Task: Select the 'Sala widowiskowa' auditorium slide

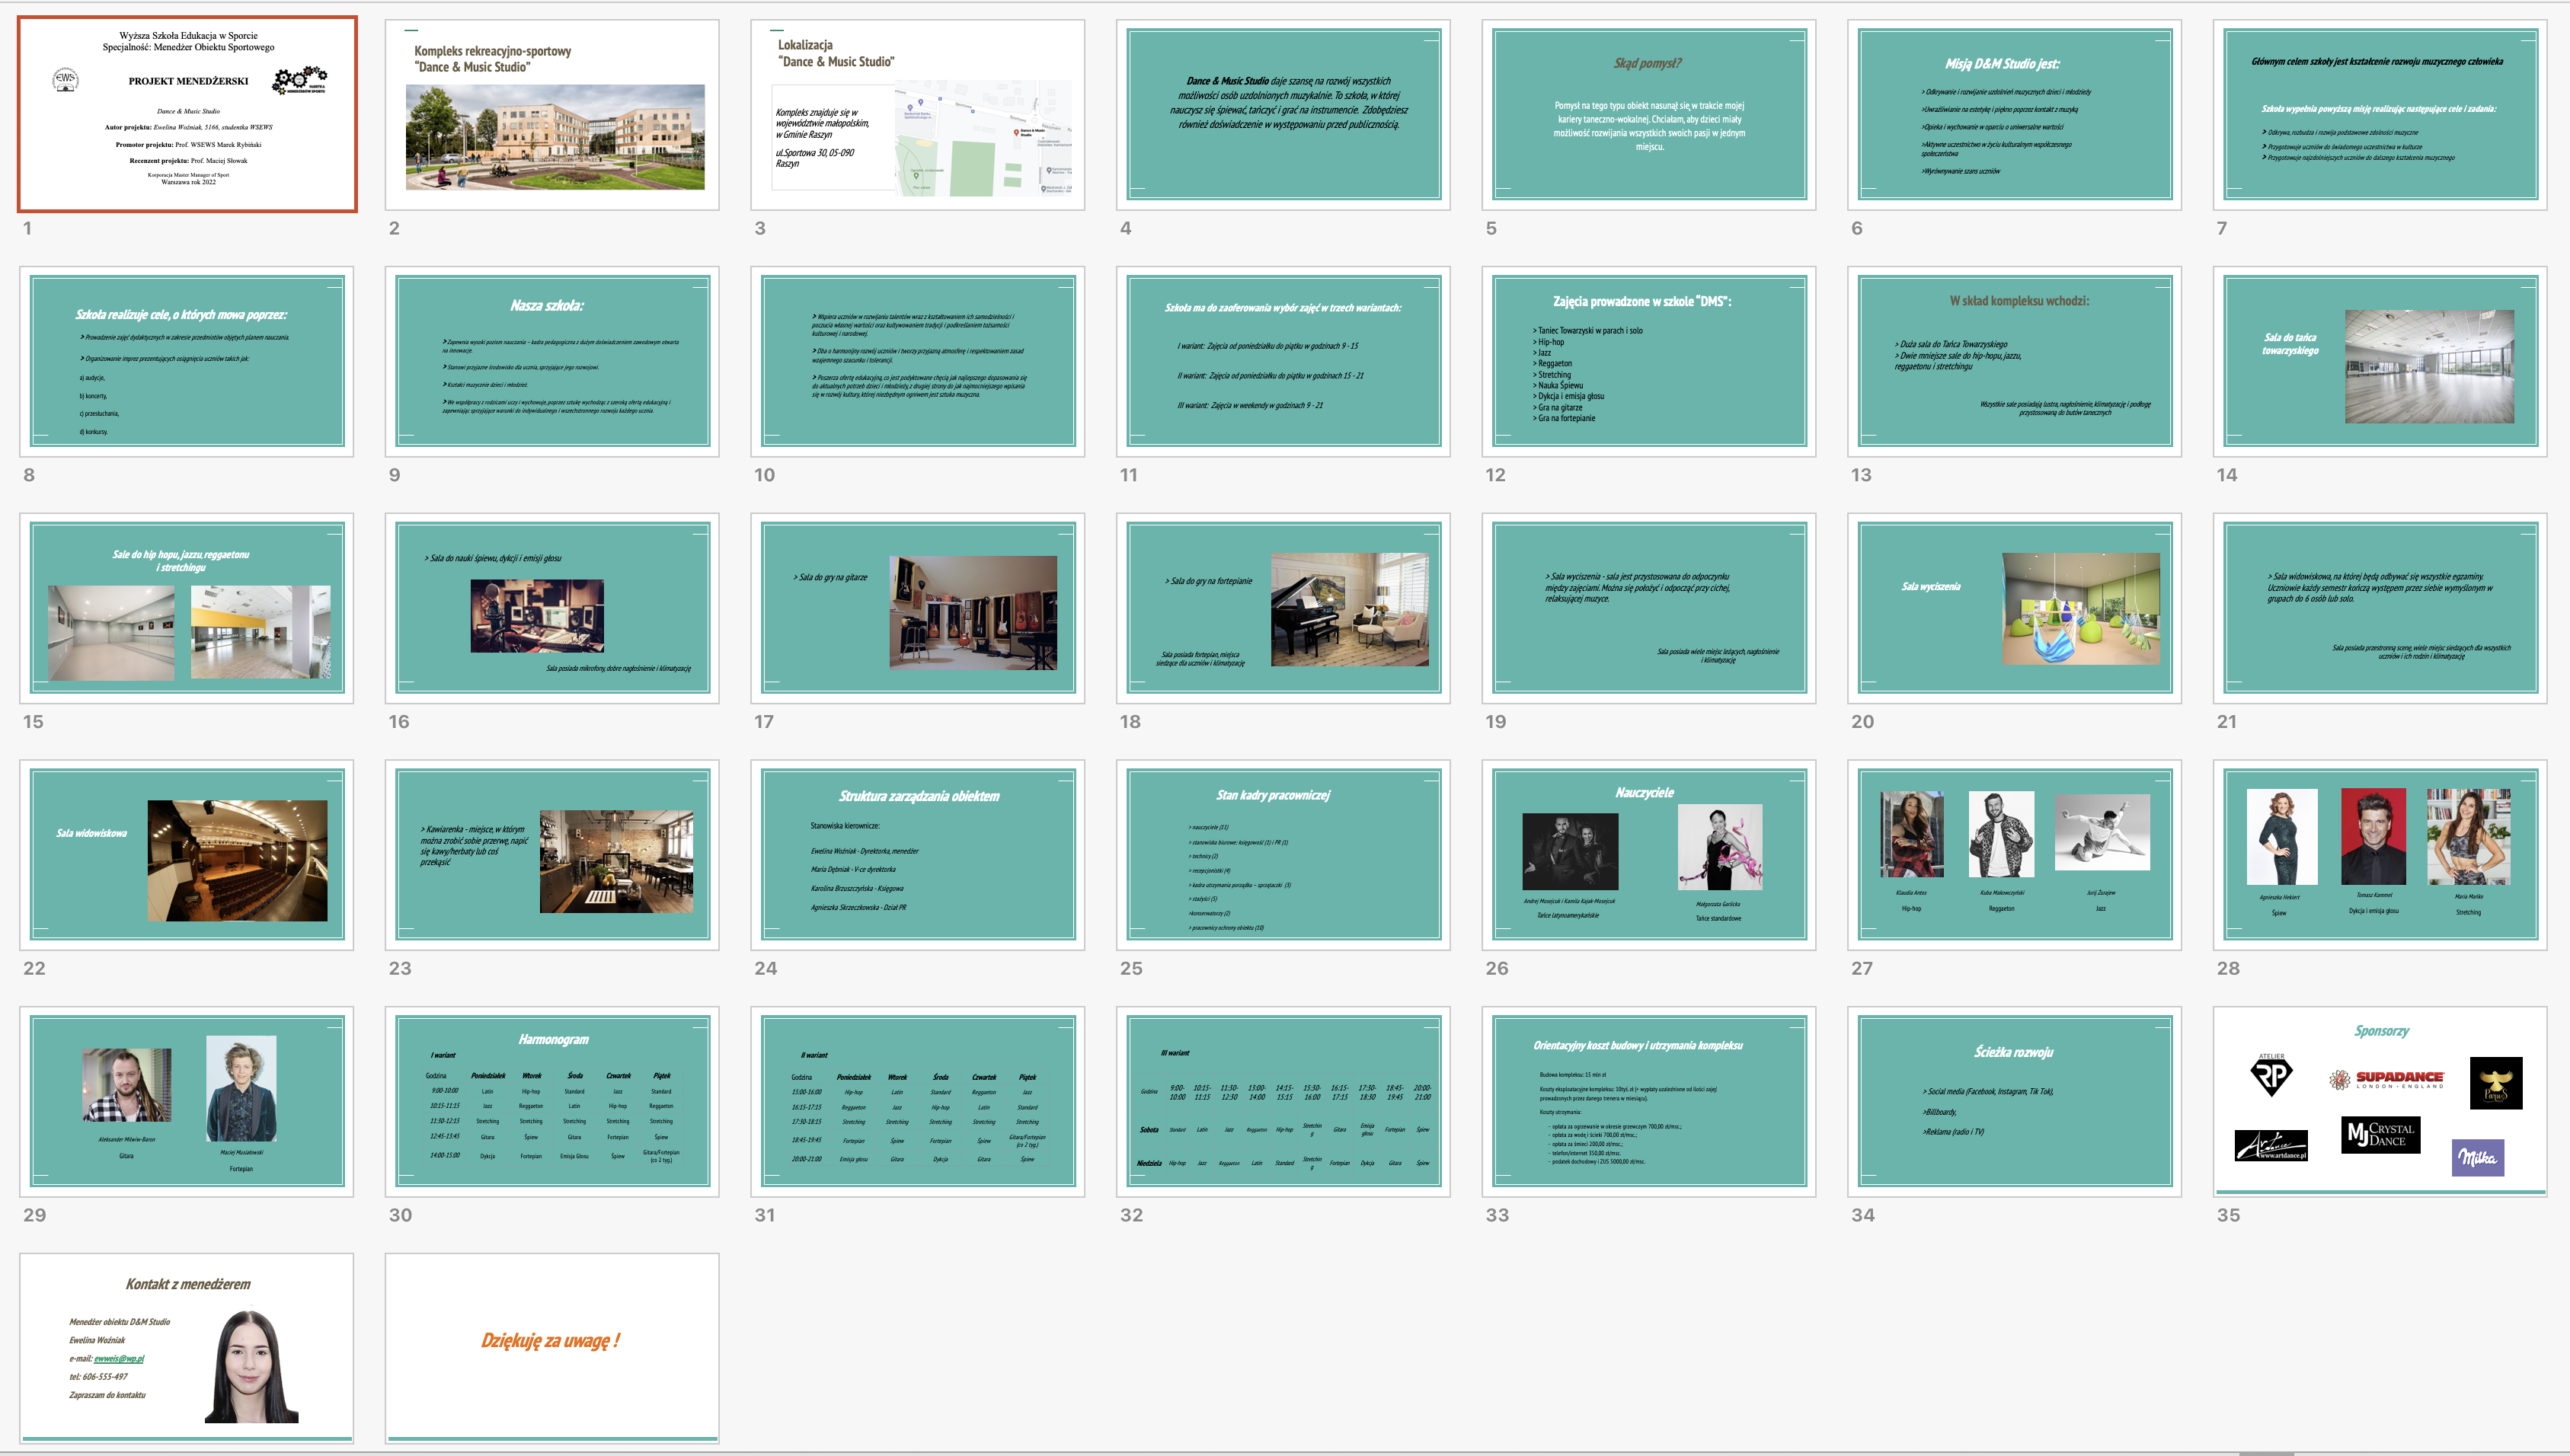Action: 187,855
